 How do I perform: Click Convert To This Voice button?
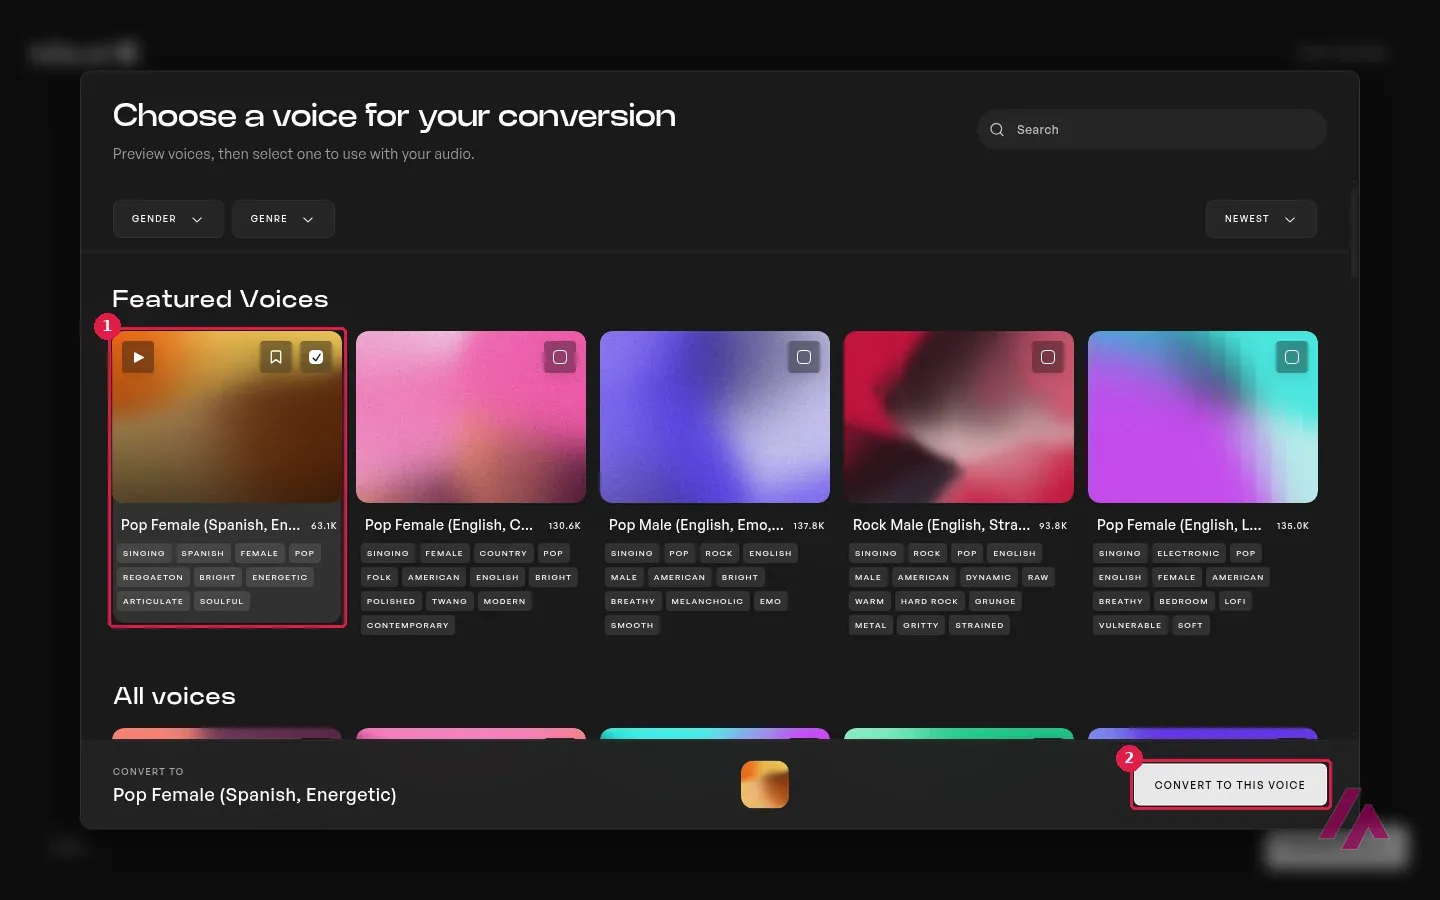1230,785
